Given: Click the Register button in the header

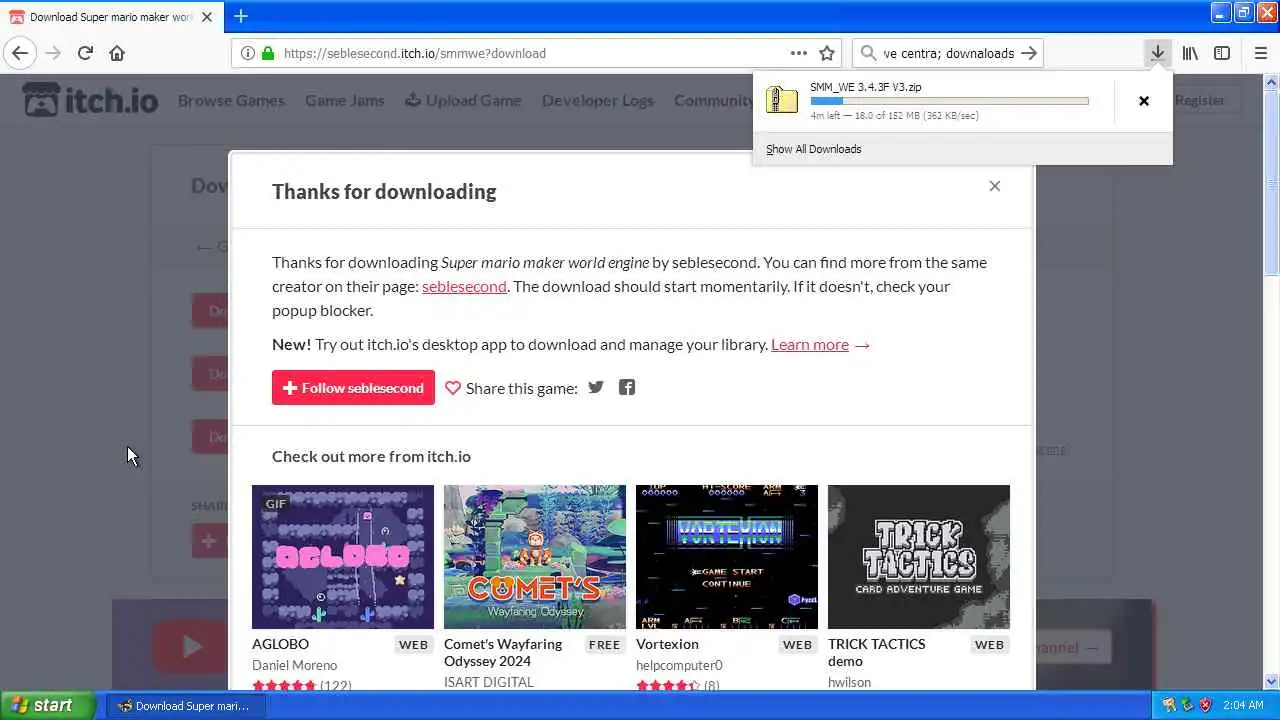Looking at the screenshot, I should 1199,100.
